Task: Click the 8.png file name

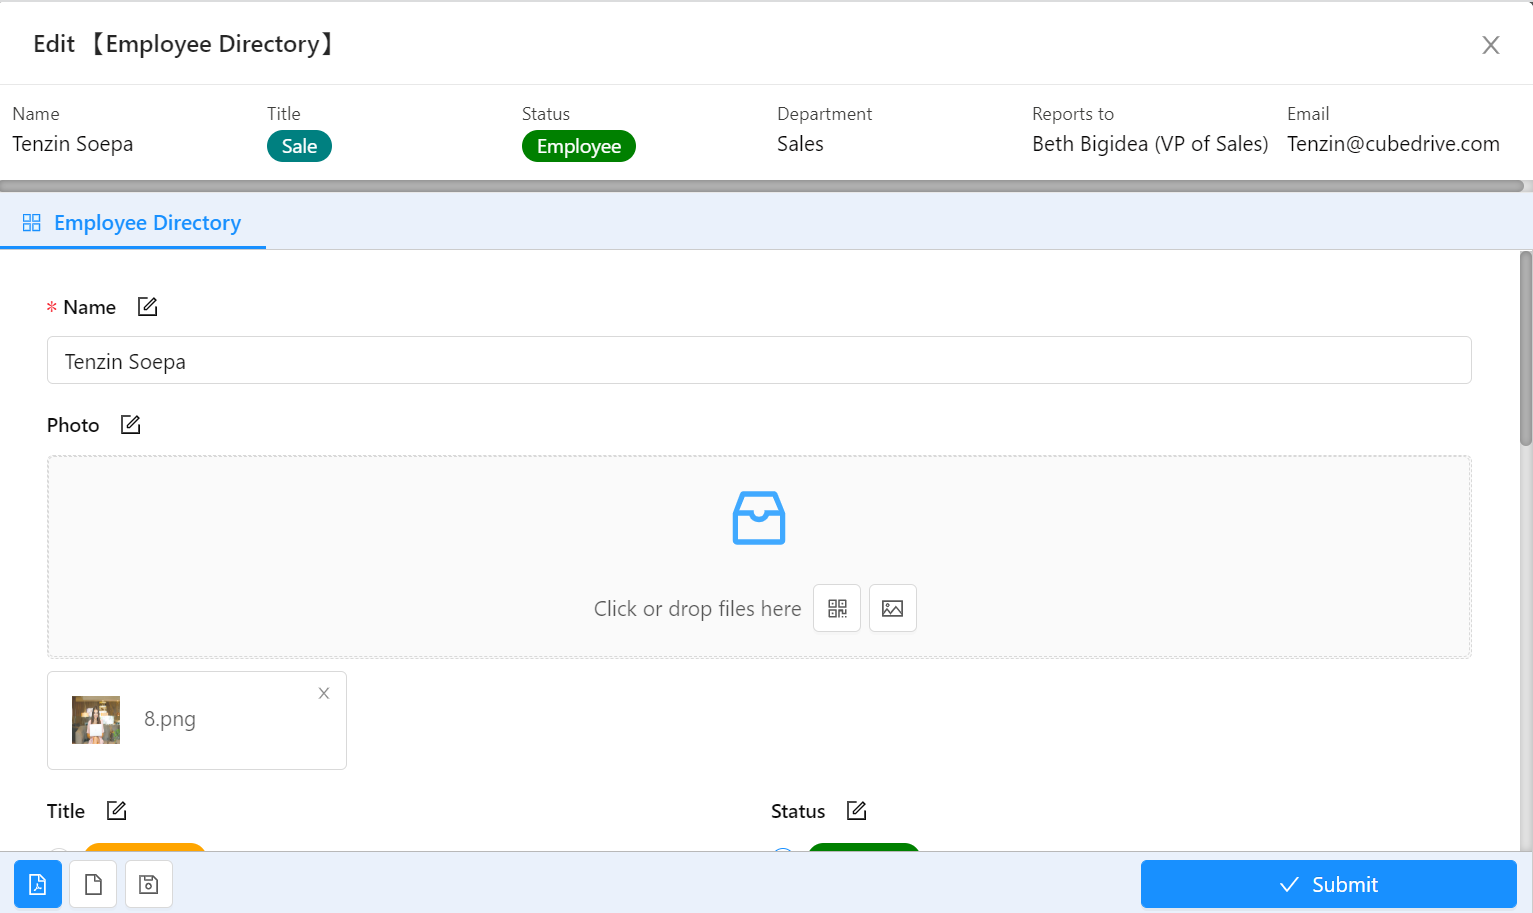Action: pyautogui.click(x=170, y=719)
